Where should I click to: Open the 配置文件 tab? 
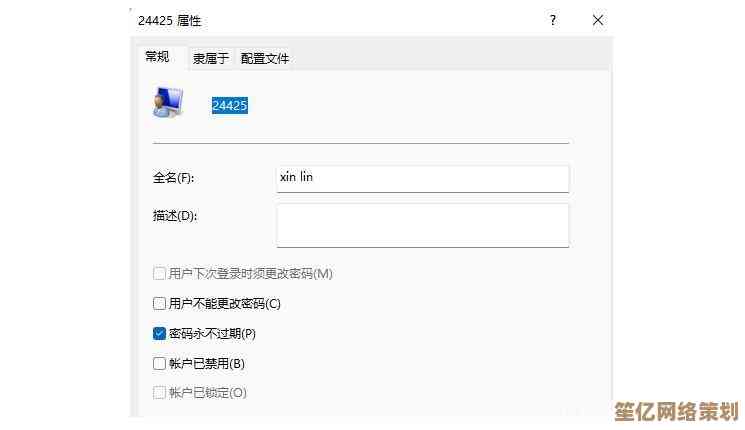tap(265, 58)
